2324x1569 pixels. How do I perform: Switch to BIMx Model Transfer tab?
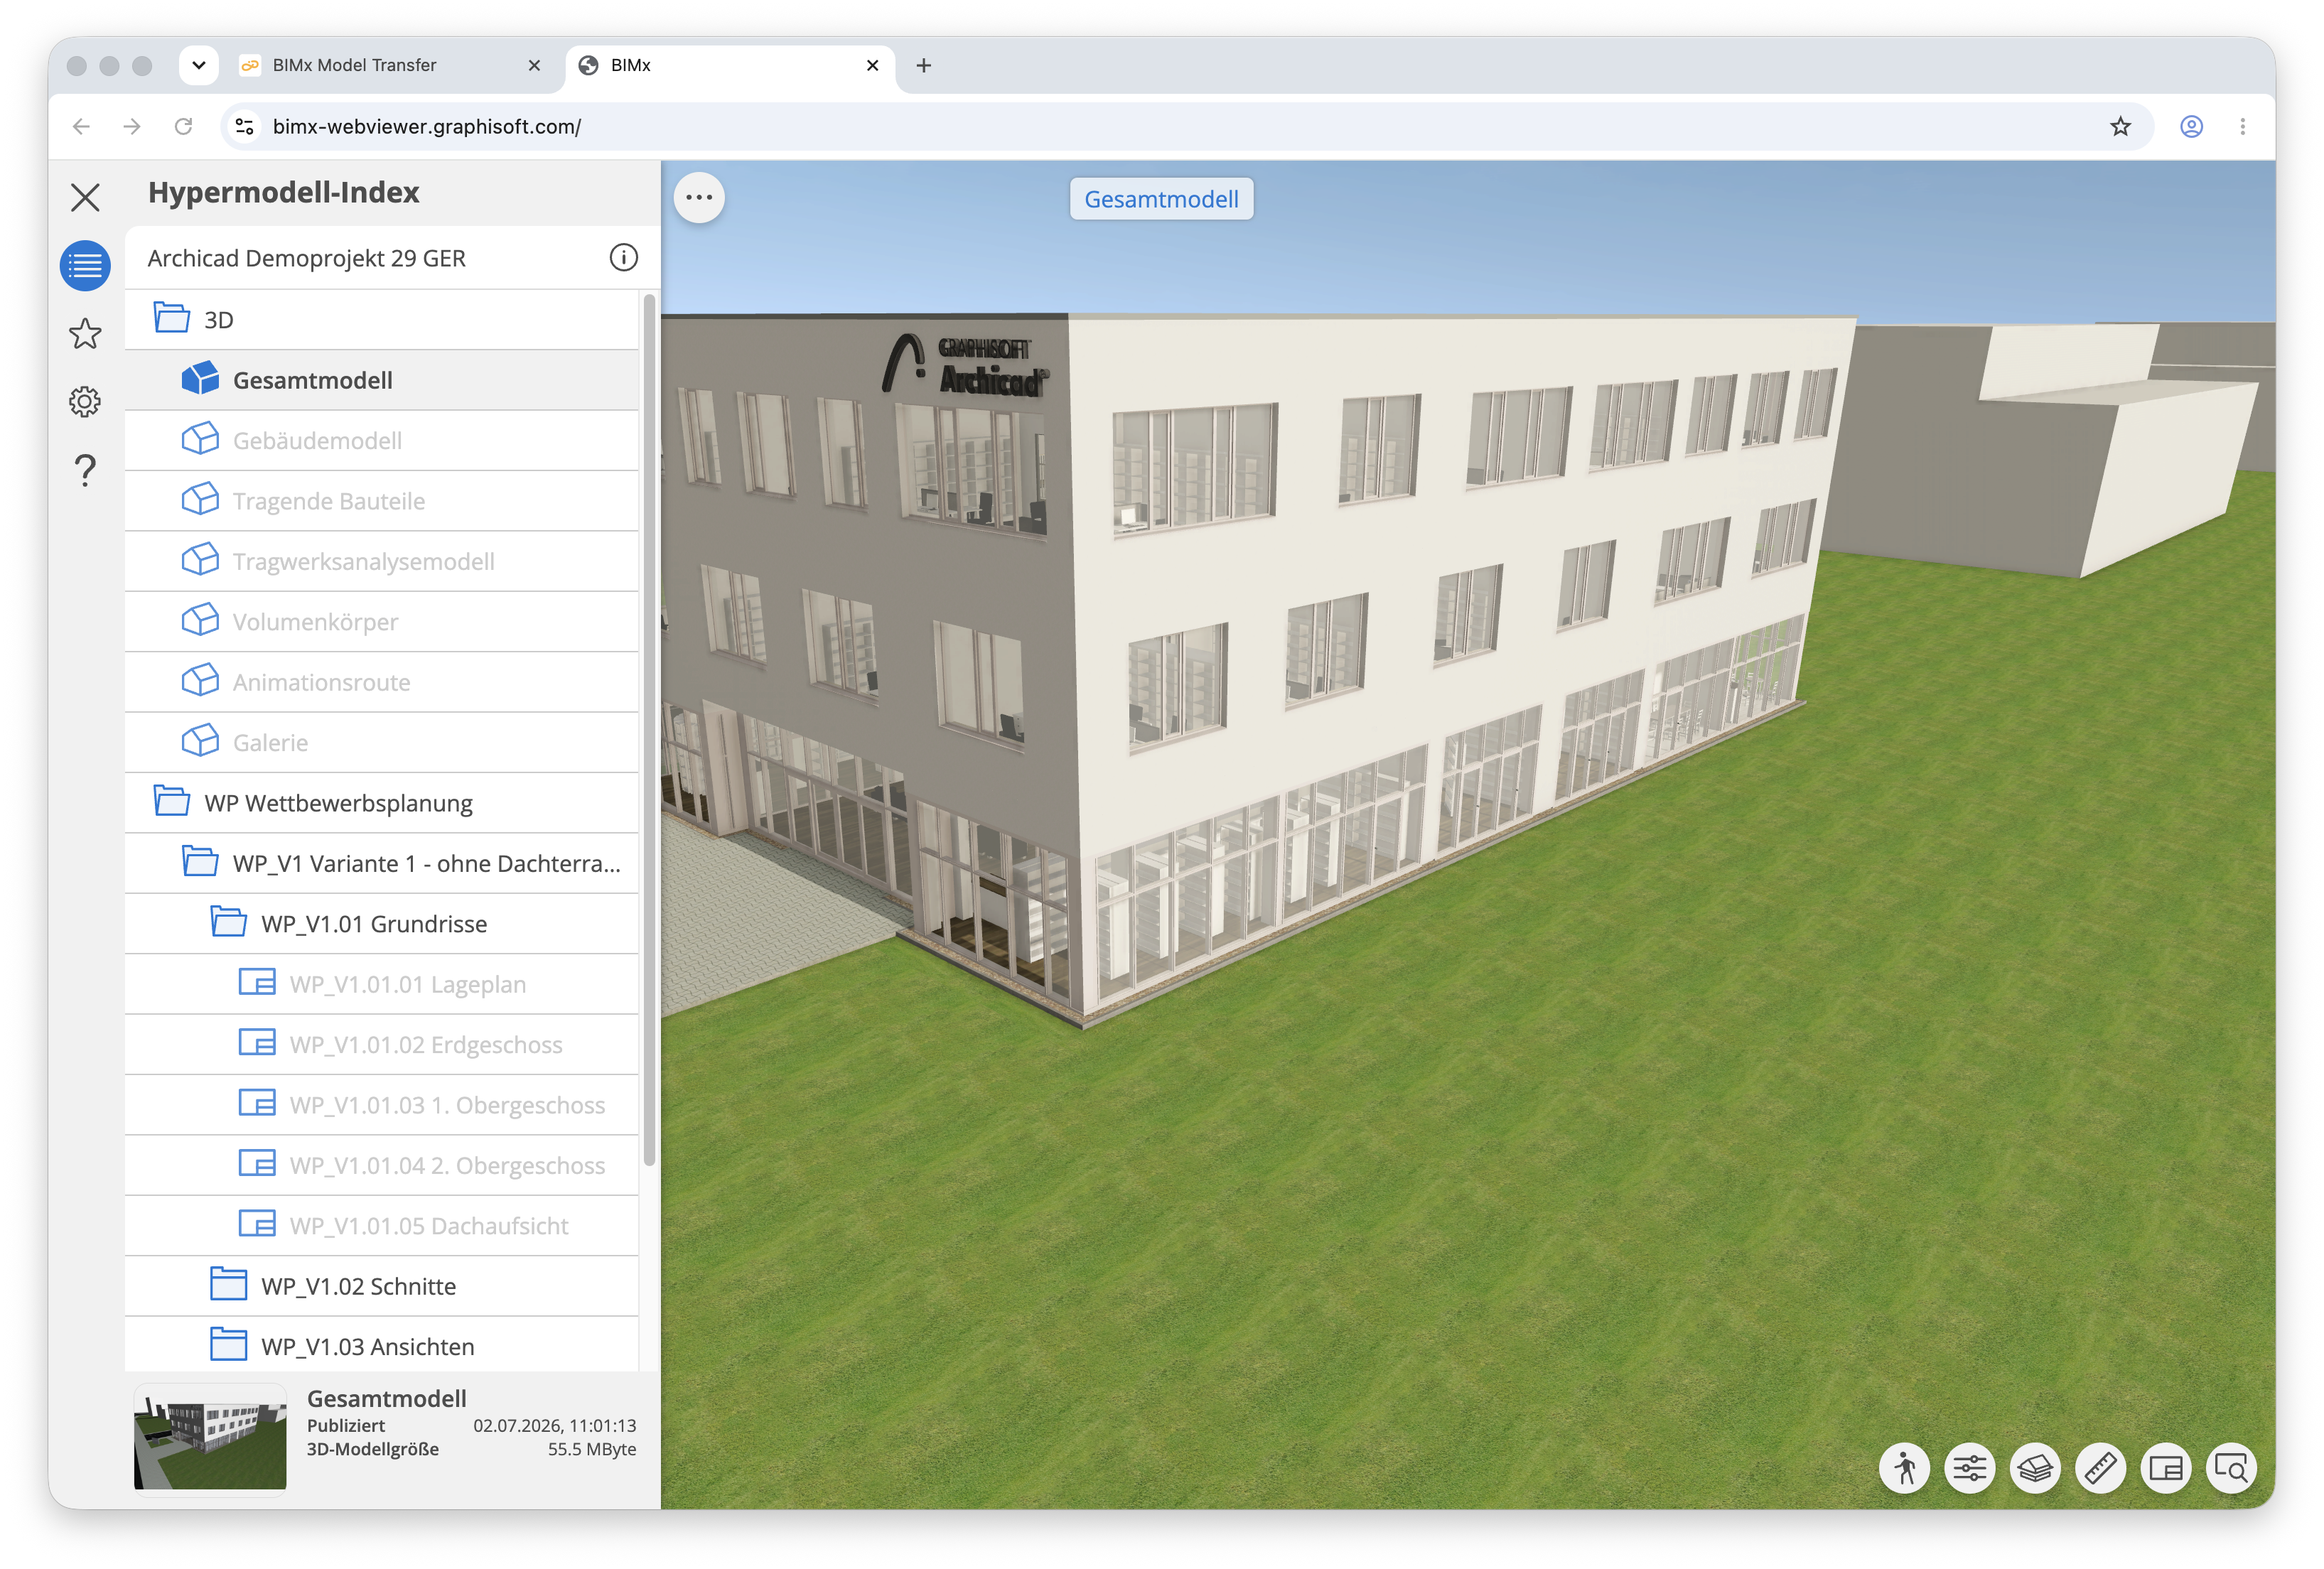point(390,65)
